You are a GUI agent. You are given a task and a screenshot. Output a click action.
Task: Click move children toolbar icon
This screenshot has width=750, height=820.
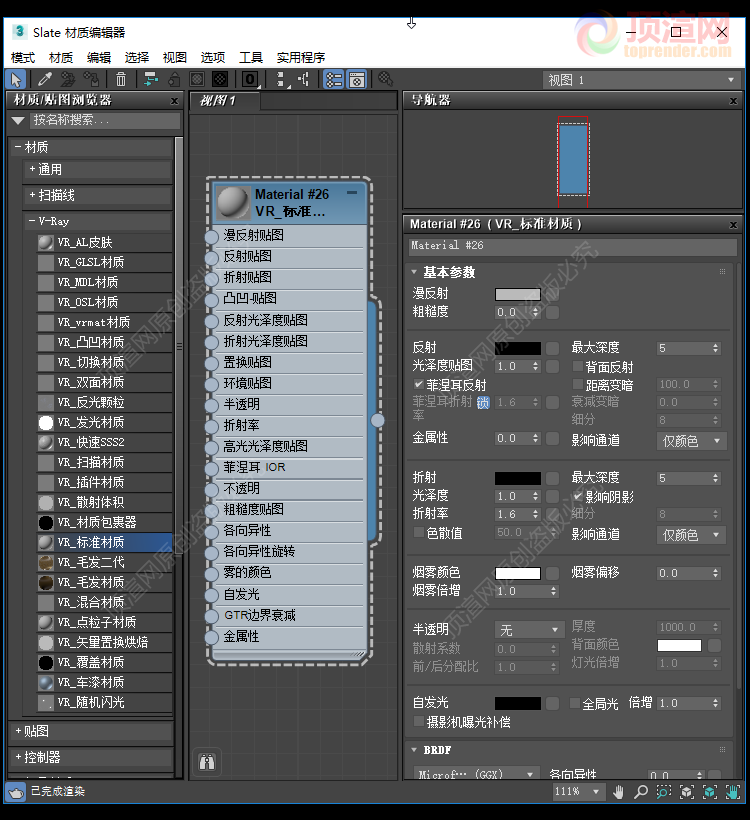[x=151, y=79]
